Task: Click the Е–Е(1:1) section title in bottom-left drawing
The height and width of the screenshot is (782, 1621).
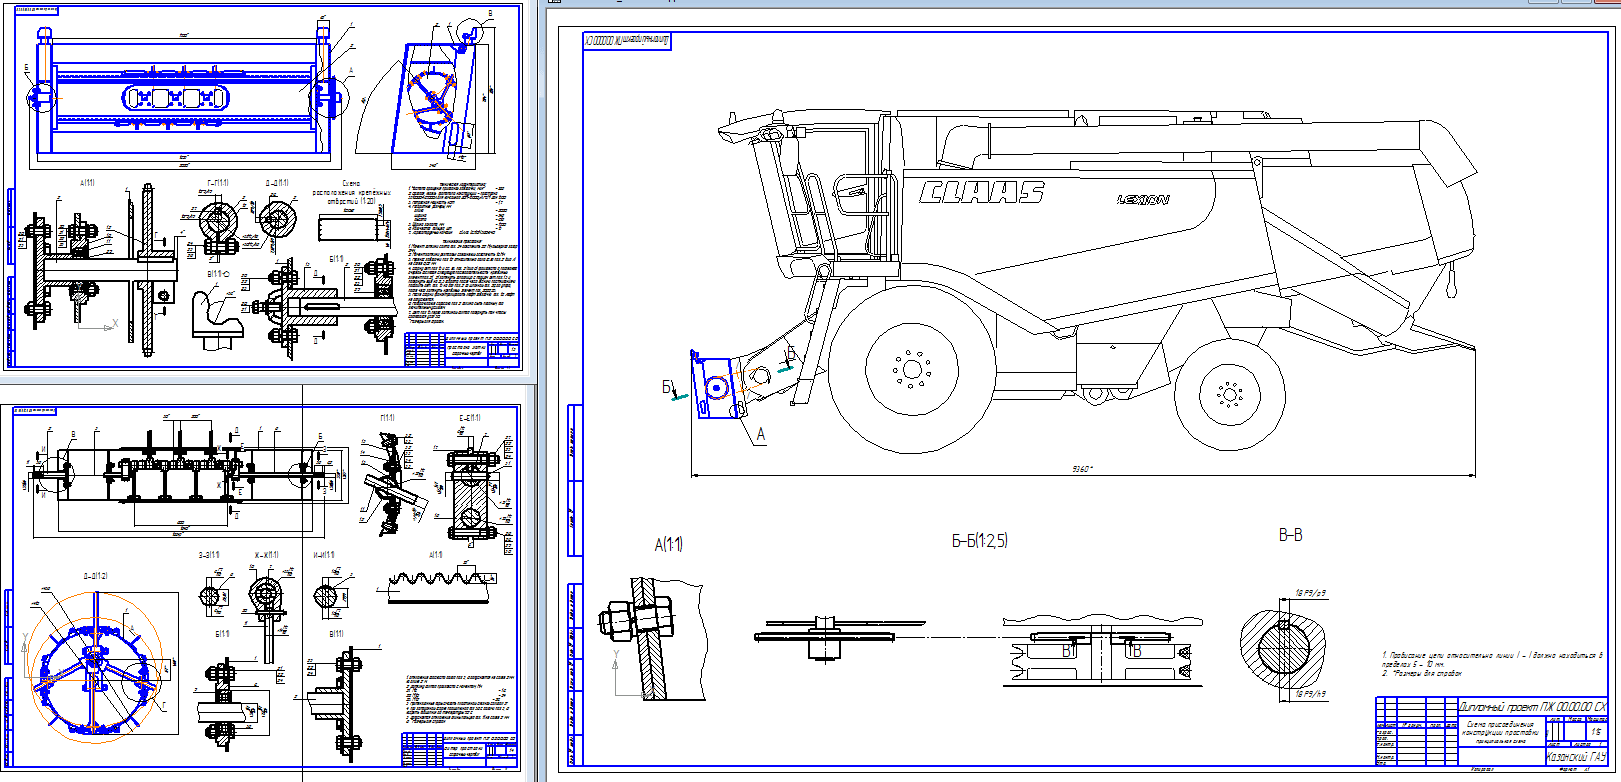Action: [x=470, y=418]
